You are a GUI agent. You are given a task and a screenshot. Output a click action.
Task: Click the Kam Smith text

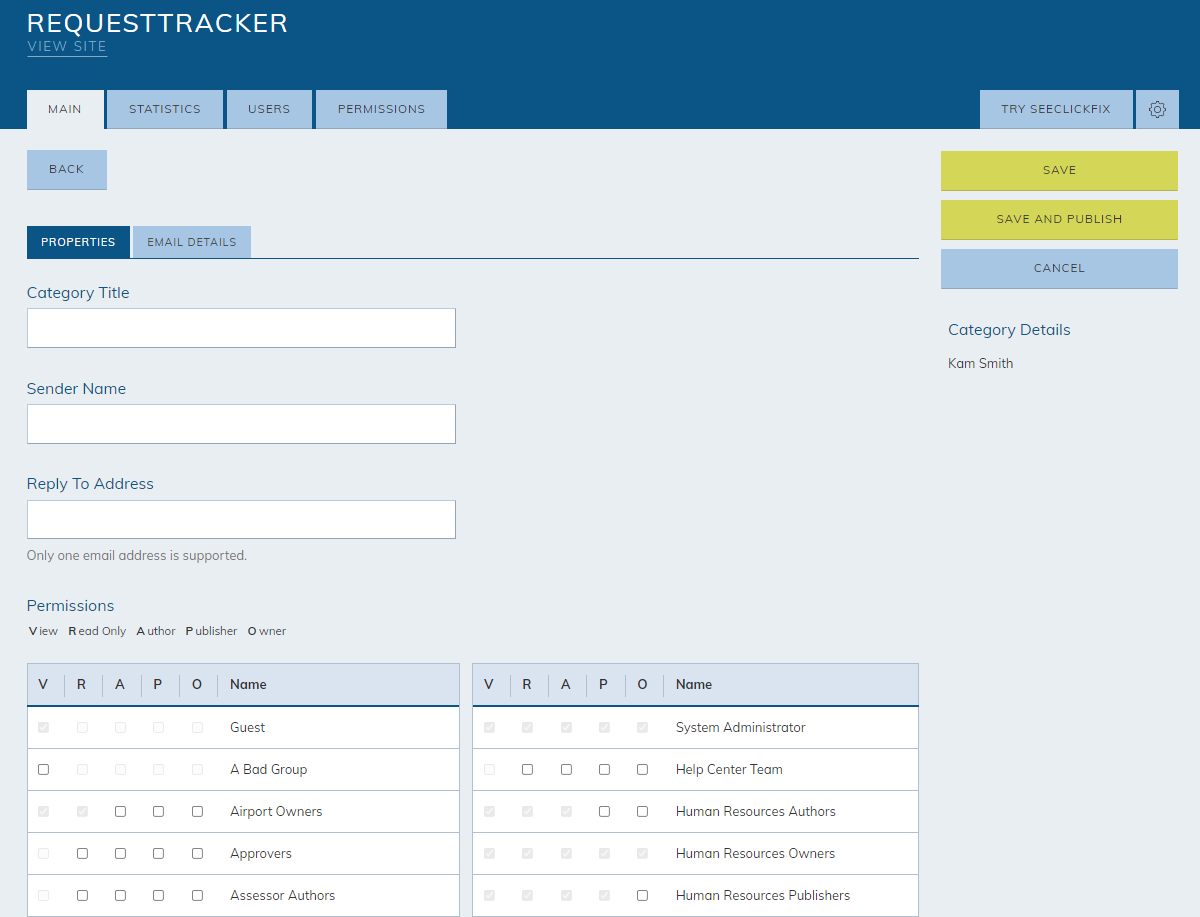[x=980, y=364]
